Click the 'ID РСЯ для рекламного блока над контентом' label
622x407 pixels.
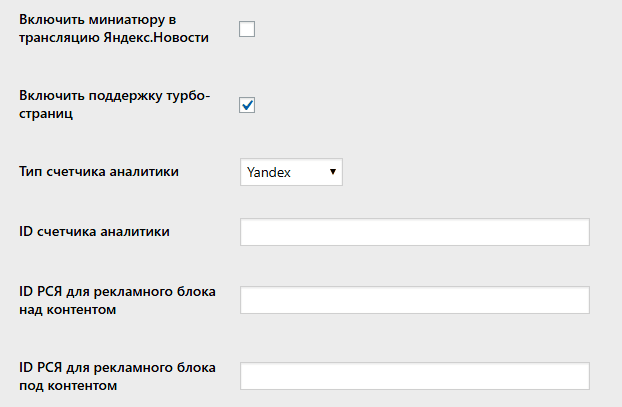[x=117, y=300]
